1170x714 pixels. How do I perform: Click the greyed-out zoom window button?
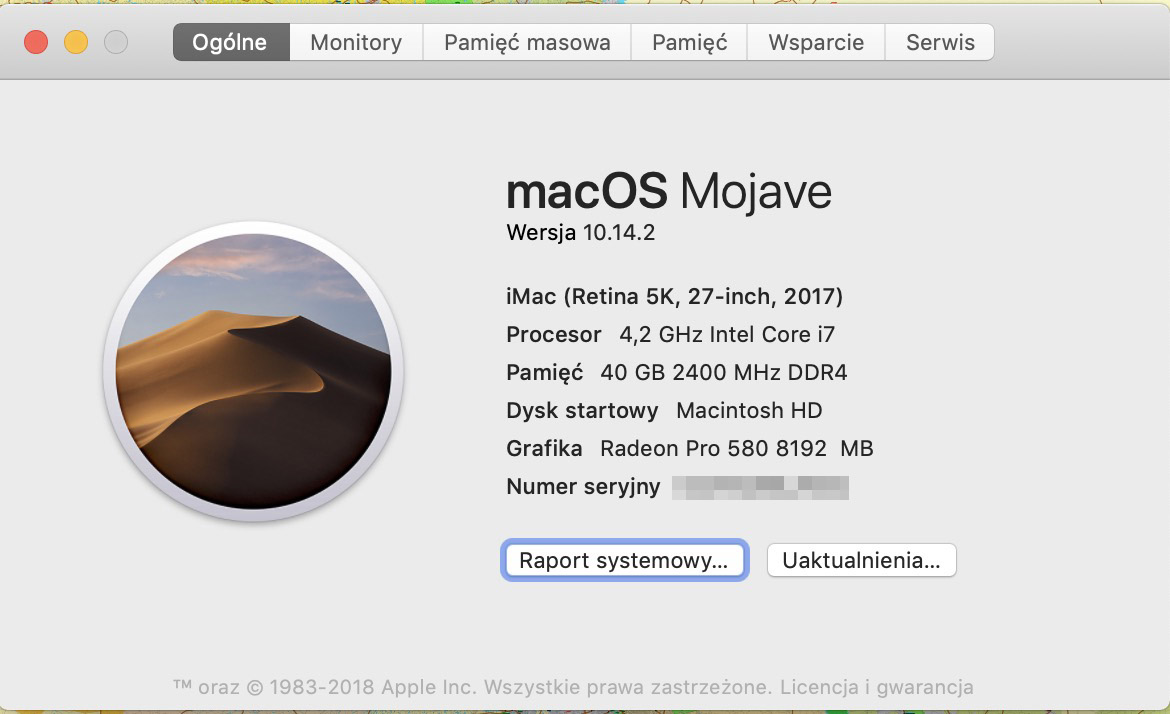[x=116, y=42]
